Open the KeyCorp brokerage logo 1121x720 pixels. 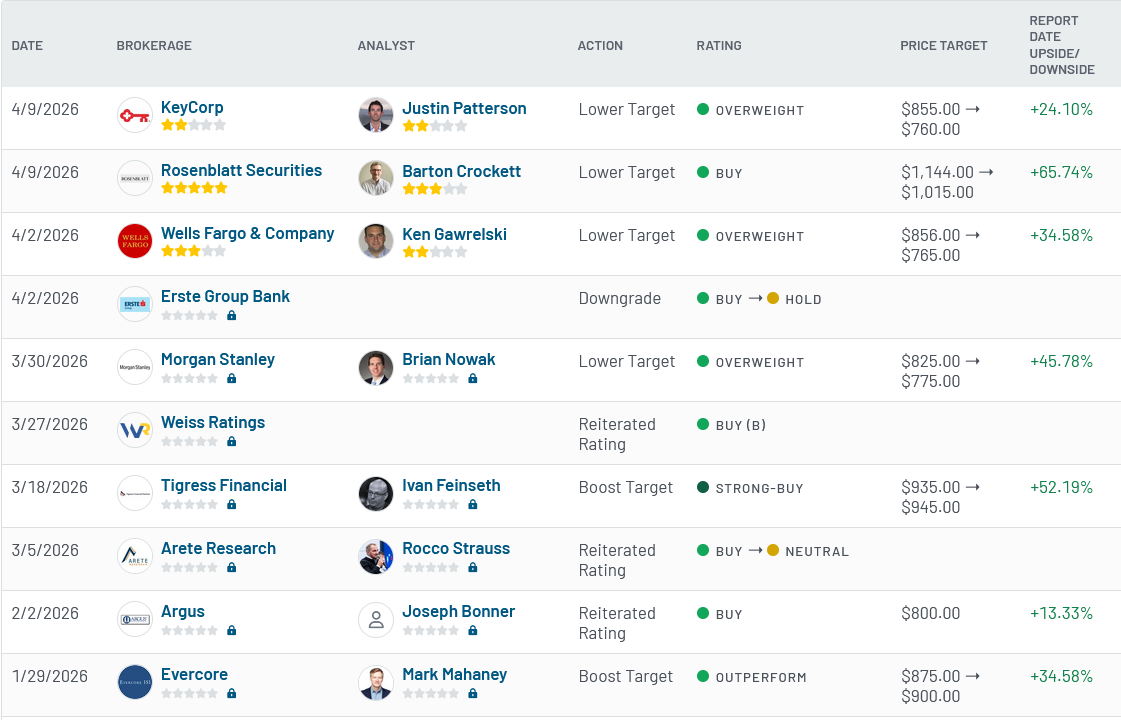point(134,115)
